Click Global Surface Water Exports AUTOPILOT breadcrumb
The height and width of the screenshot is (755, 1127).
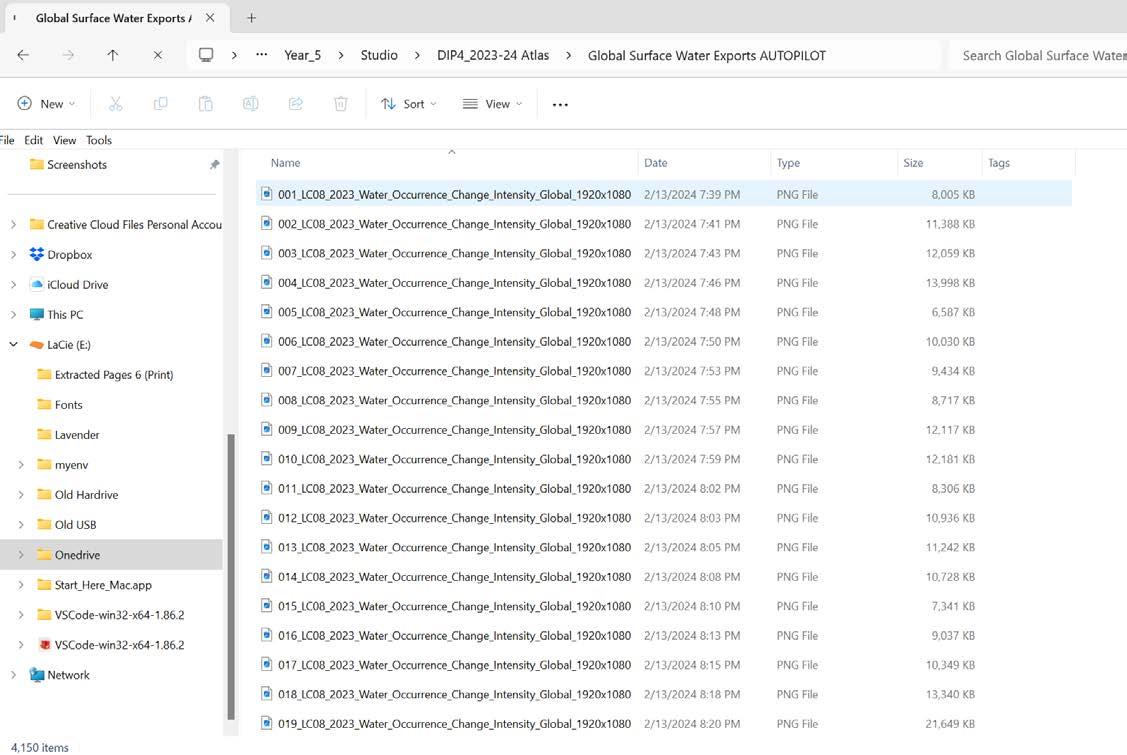pos(707,55)
